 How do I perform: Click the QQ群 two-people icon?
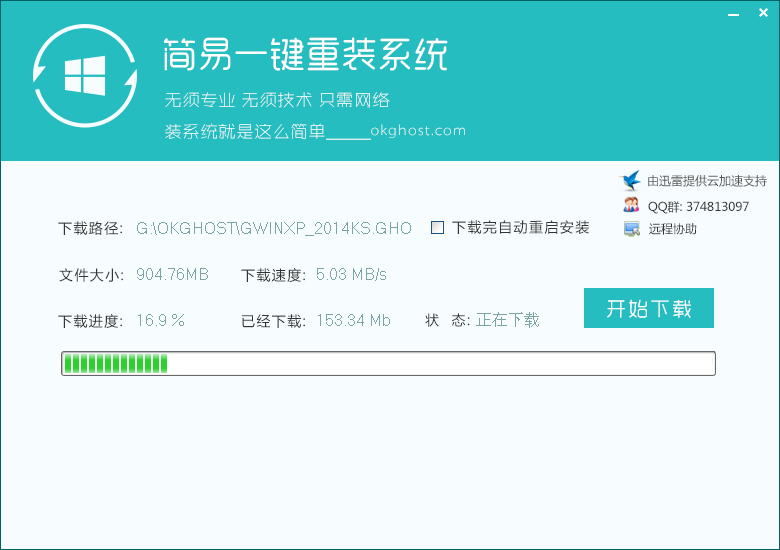pyautogui.click(x=631, y=205)
